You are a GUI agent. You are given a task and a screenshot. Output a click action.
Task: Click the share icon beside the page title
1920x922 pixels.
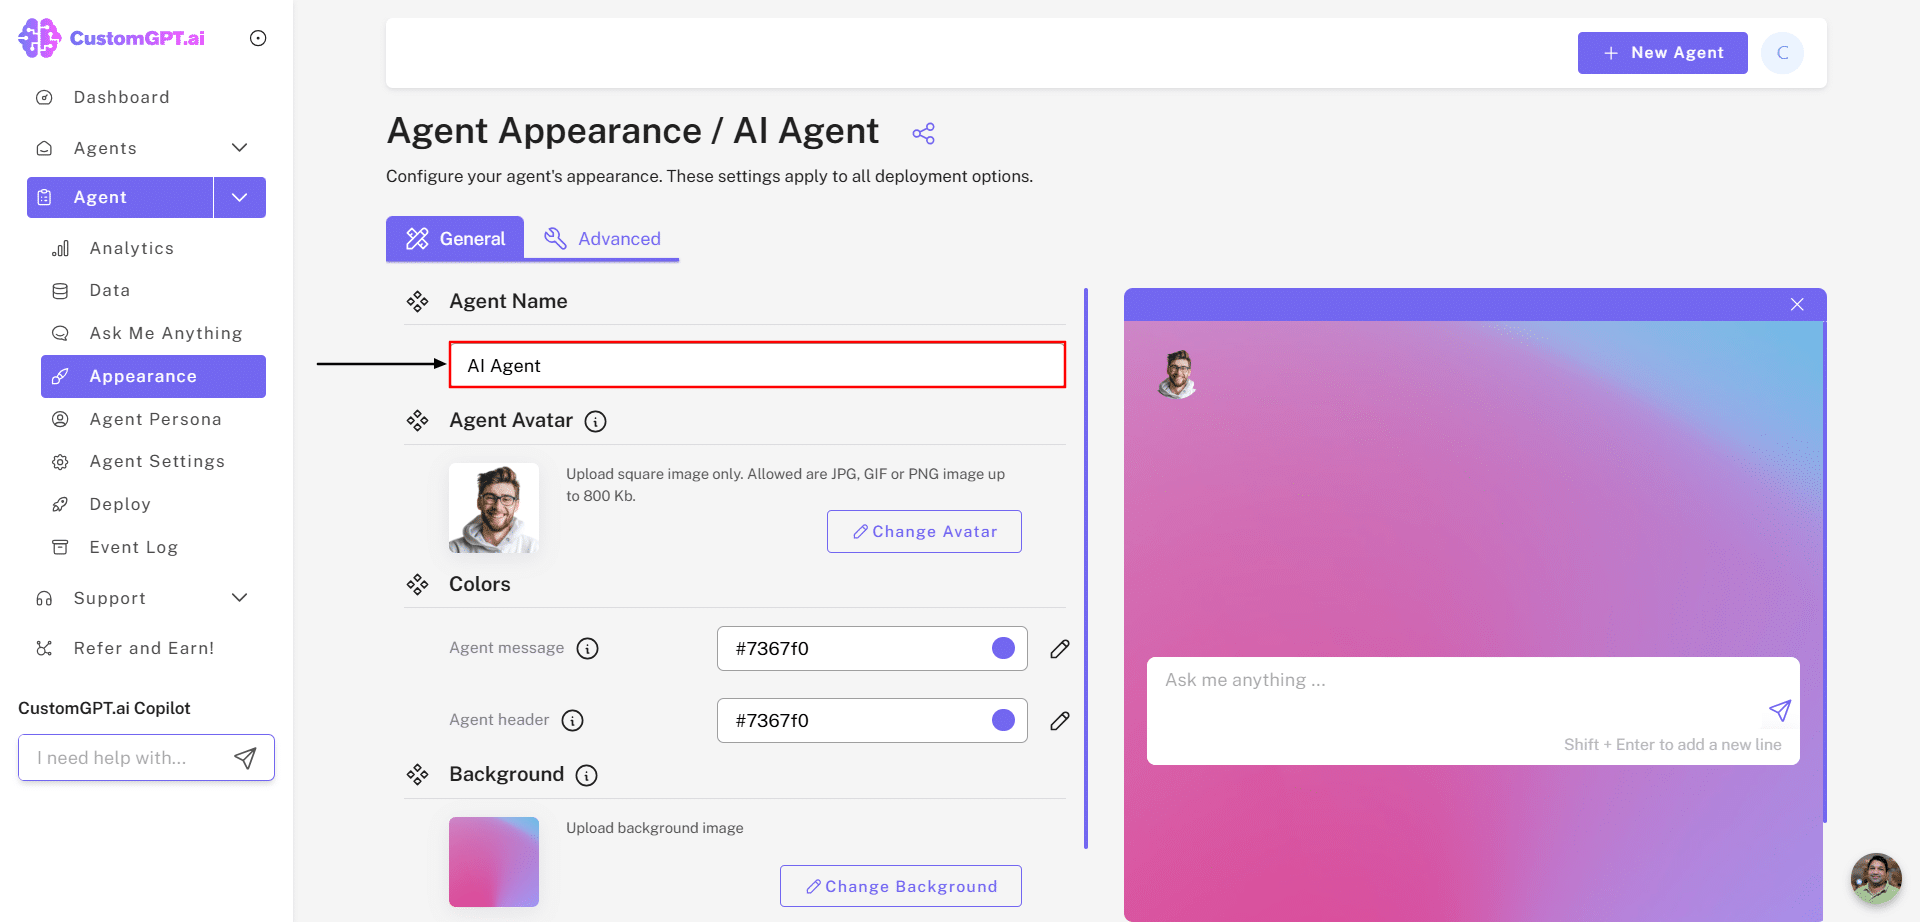click(x=923, y=133)
